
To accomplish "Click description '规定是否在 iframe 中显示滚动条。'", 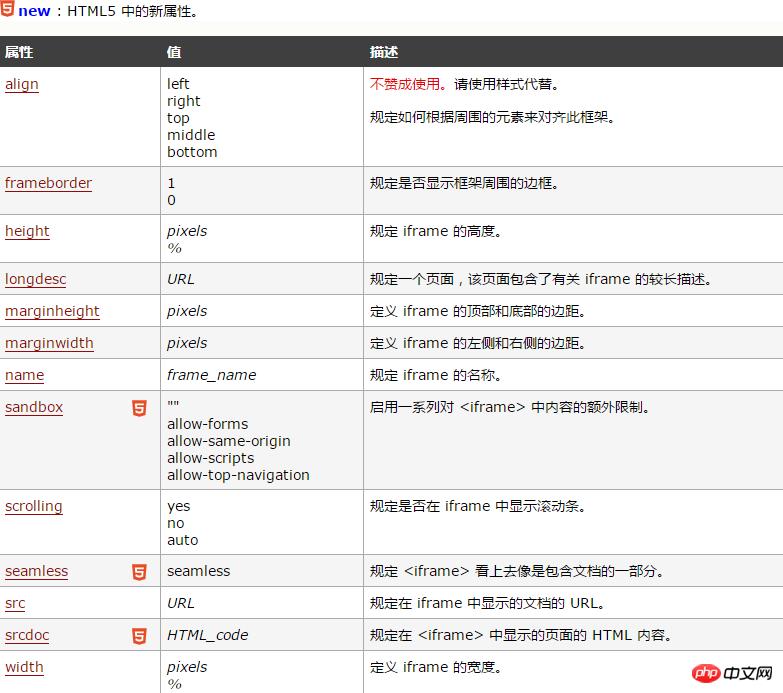I will click(x=478, y=506).
